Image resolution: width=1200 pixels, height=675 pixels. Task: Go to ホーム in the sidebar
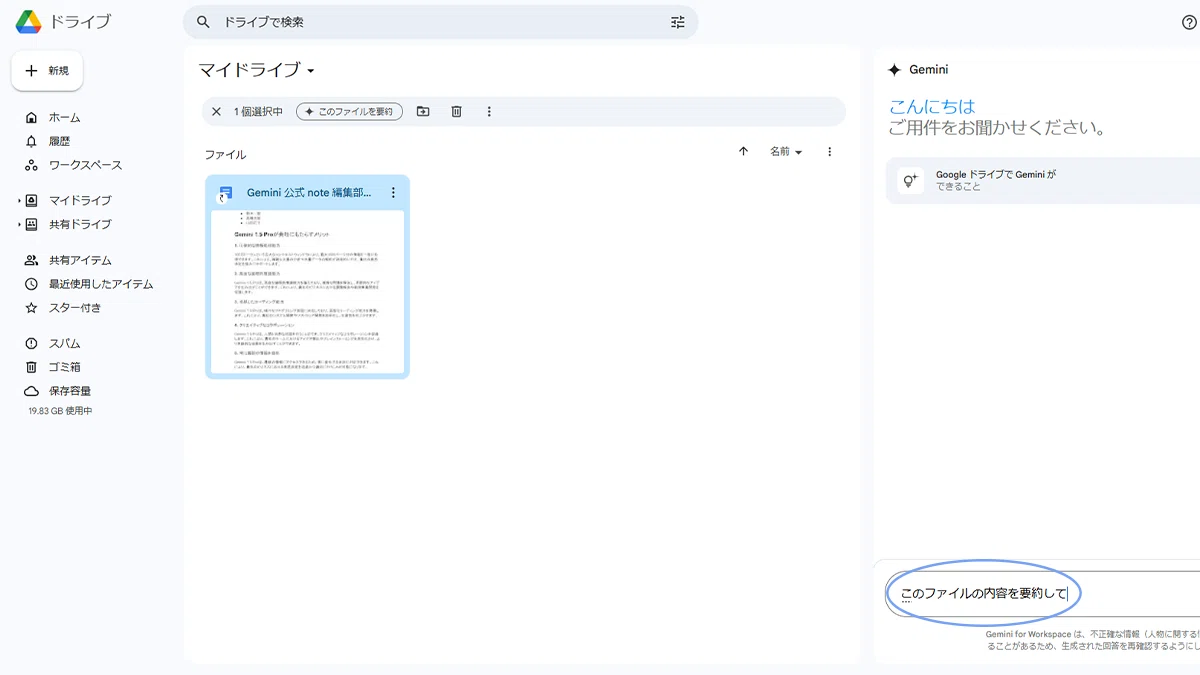click(x=65, y=117)
